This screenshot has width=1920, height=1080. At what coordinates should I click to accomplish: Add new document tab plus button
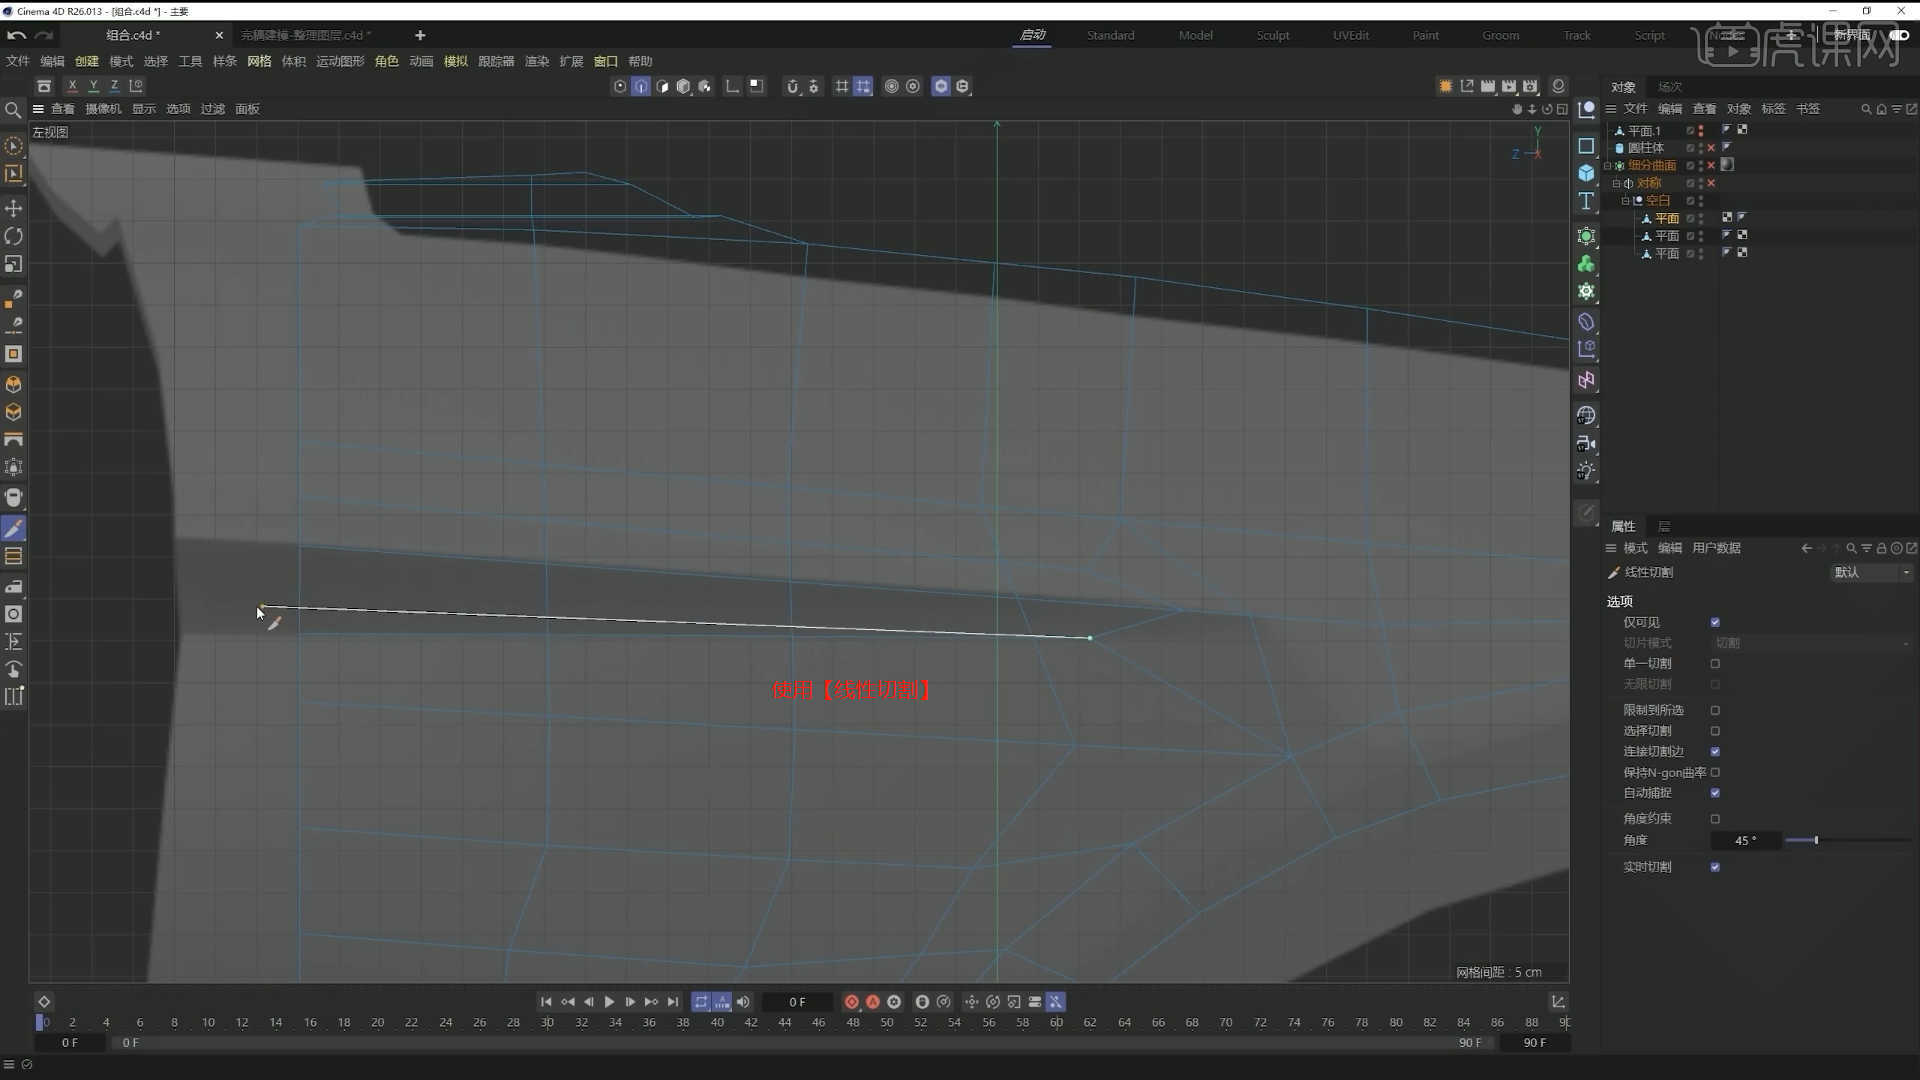tap(420, 35)
